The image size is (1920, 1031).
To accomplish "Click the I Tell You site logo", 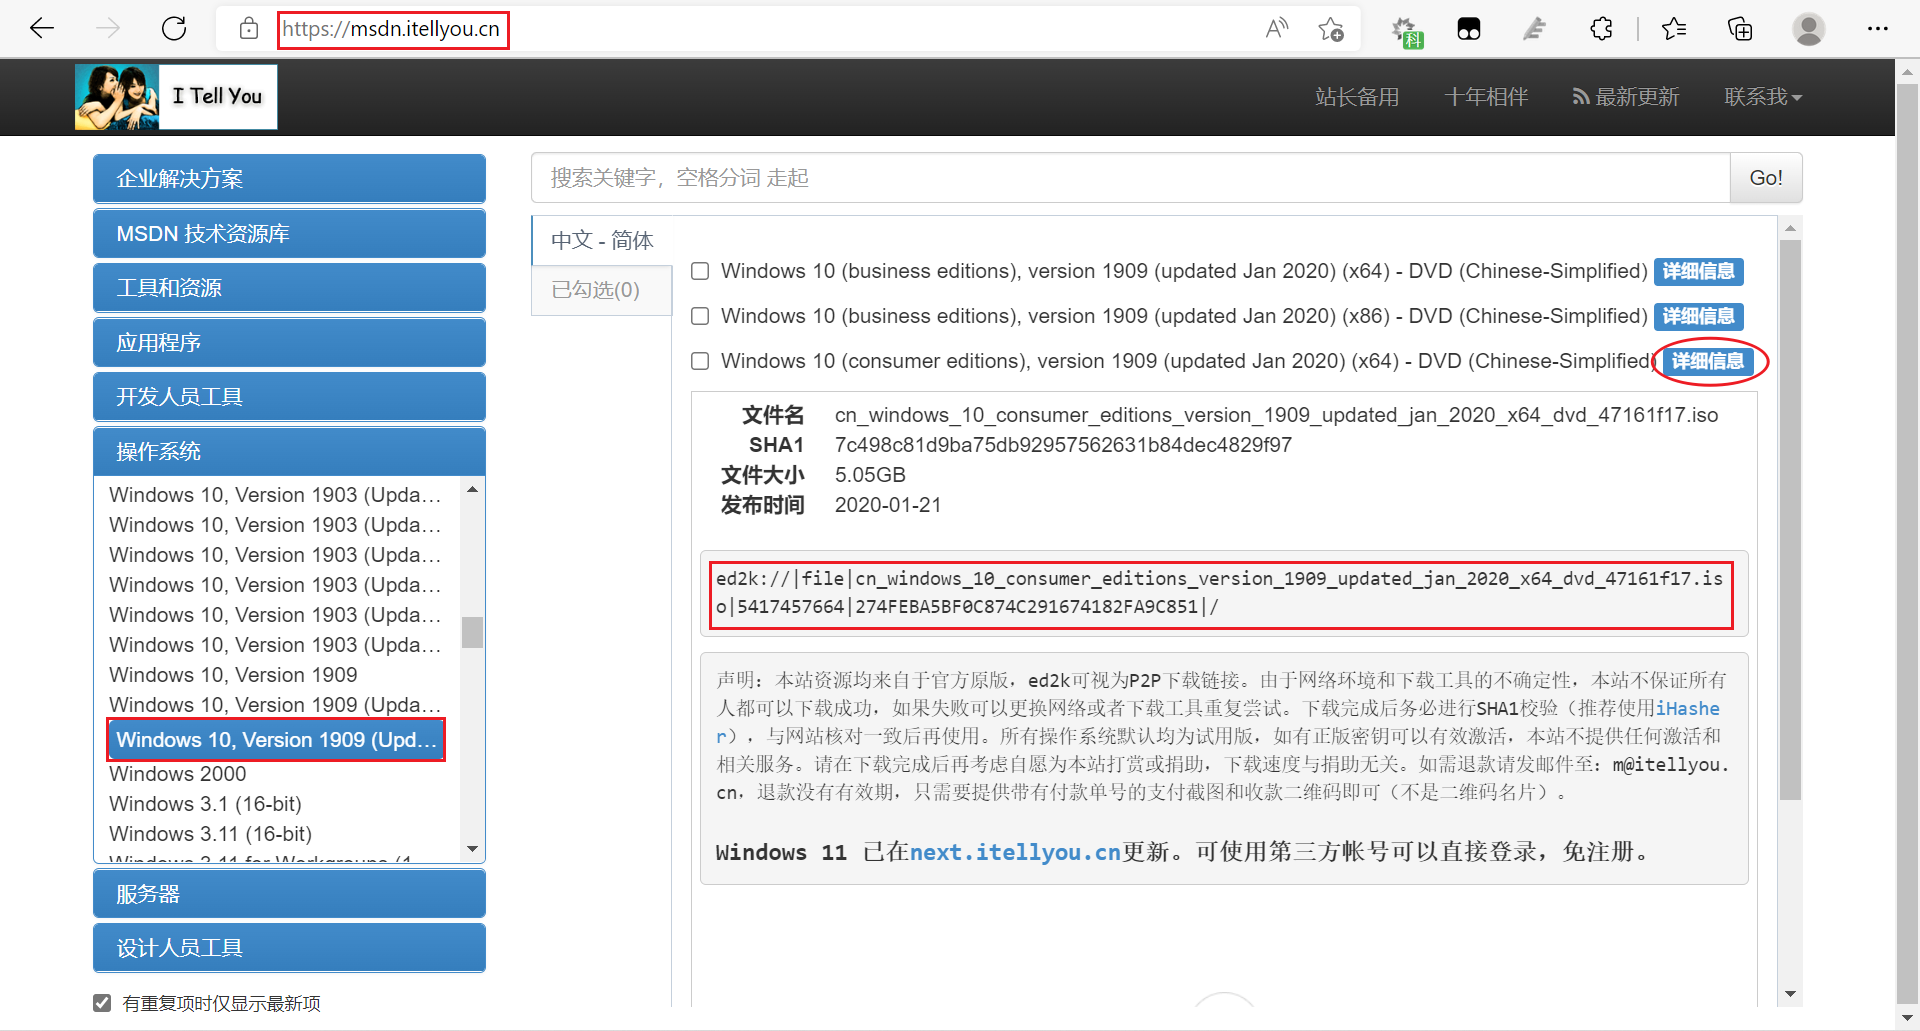I will coord(175,96).
